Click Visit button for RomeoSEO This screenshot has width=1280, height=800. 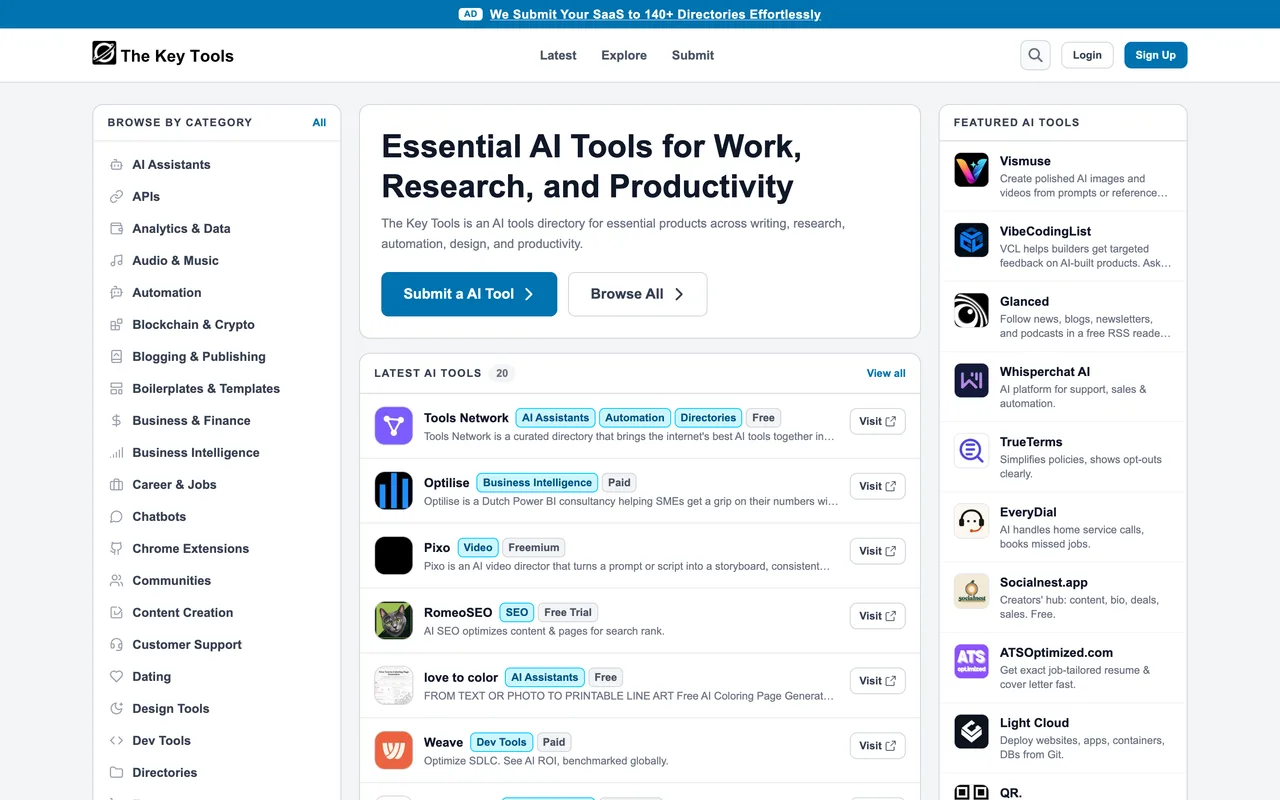click(x=878, y=616)
